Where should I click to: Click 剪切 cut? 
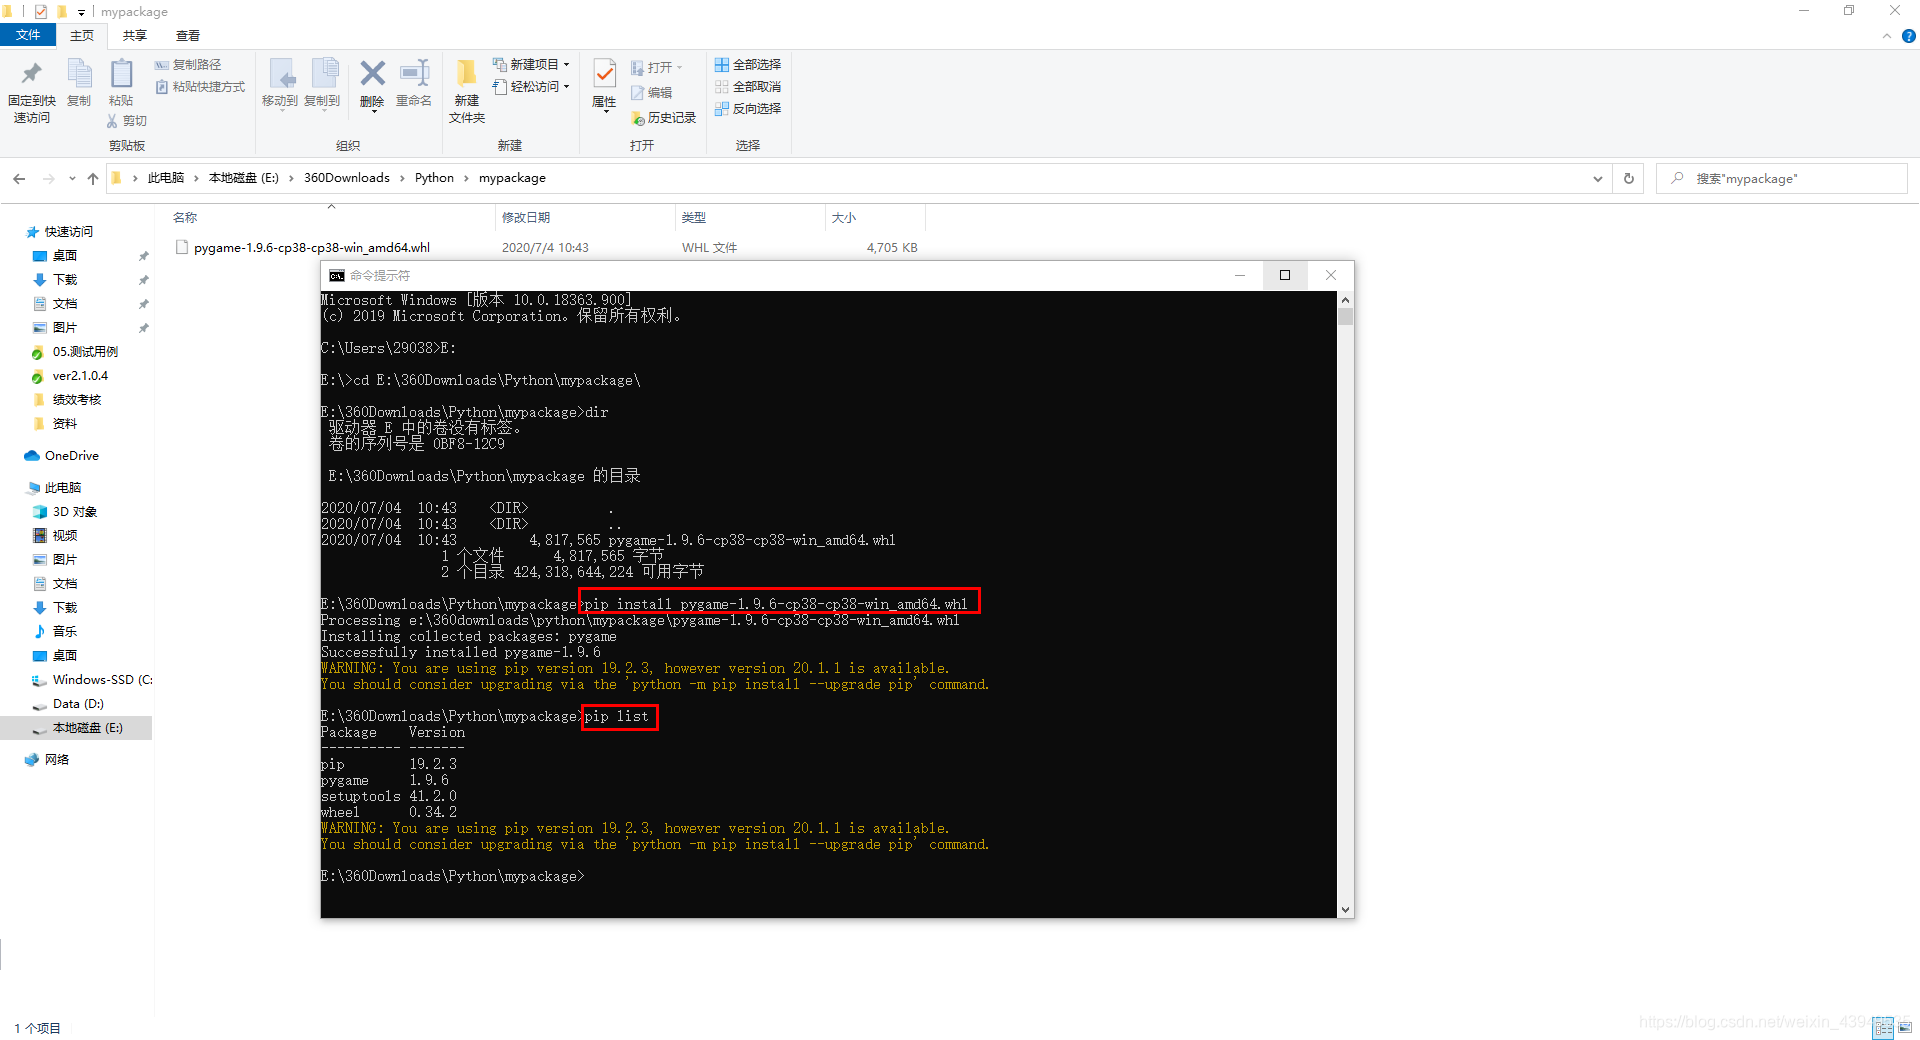[127, 121]
